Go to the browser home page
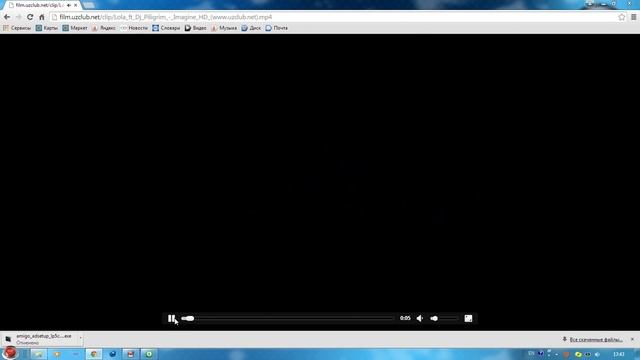640x360 pixels. (x=42, y=17)
